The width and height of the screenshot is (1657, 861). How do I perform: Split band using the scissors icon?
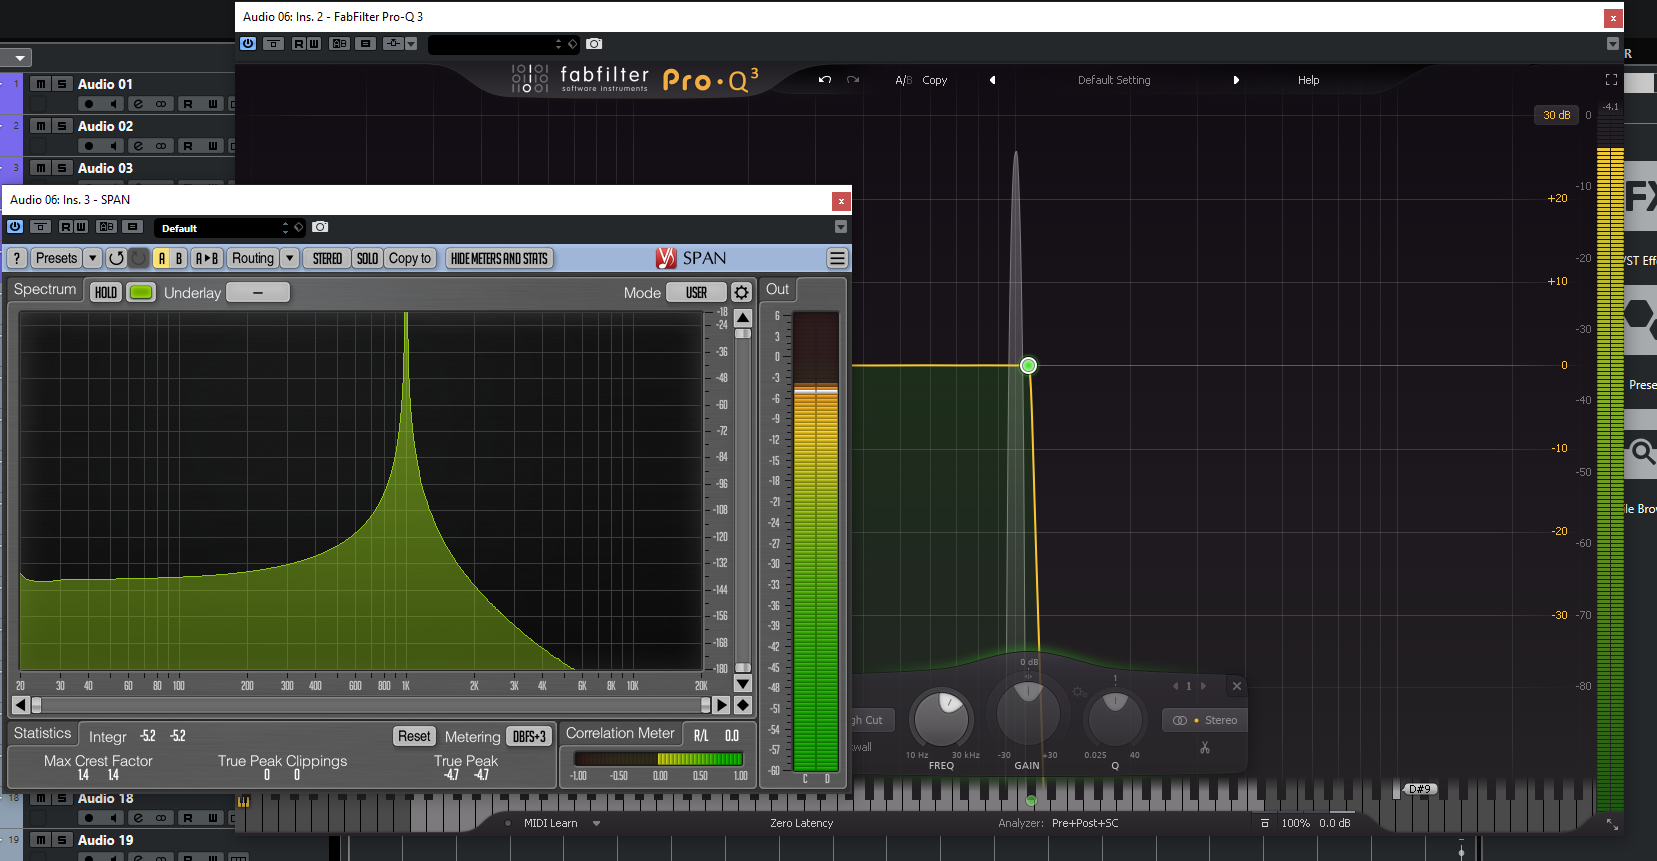pos(1205,747)
